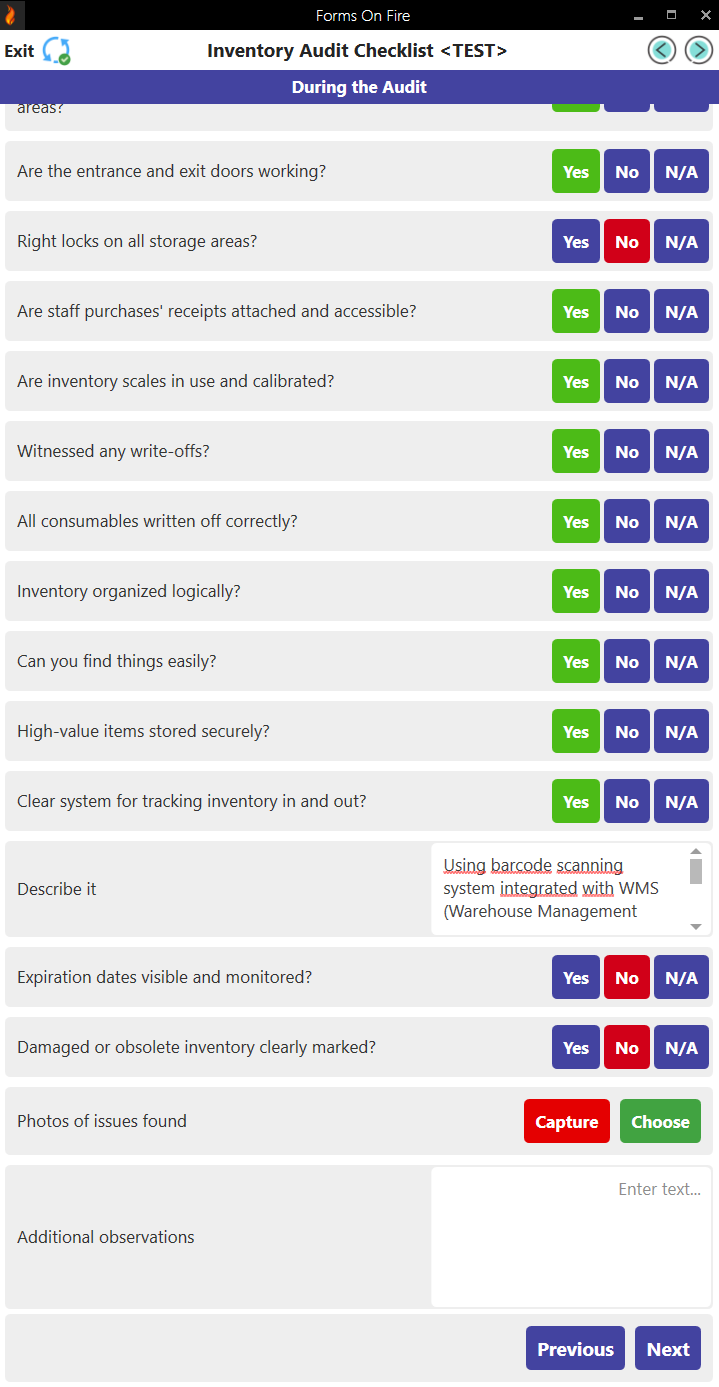Choose No for Inventory organized logically

click(627, 592)
